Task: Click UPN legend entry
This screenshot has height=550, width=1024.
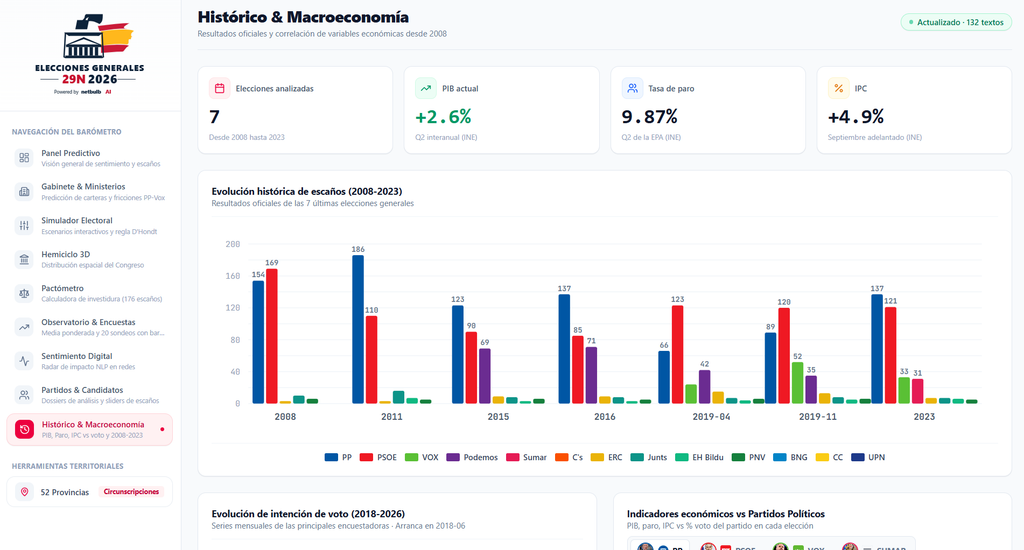Action: 869,457
